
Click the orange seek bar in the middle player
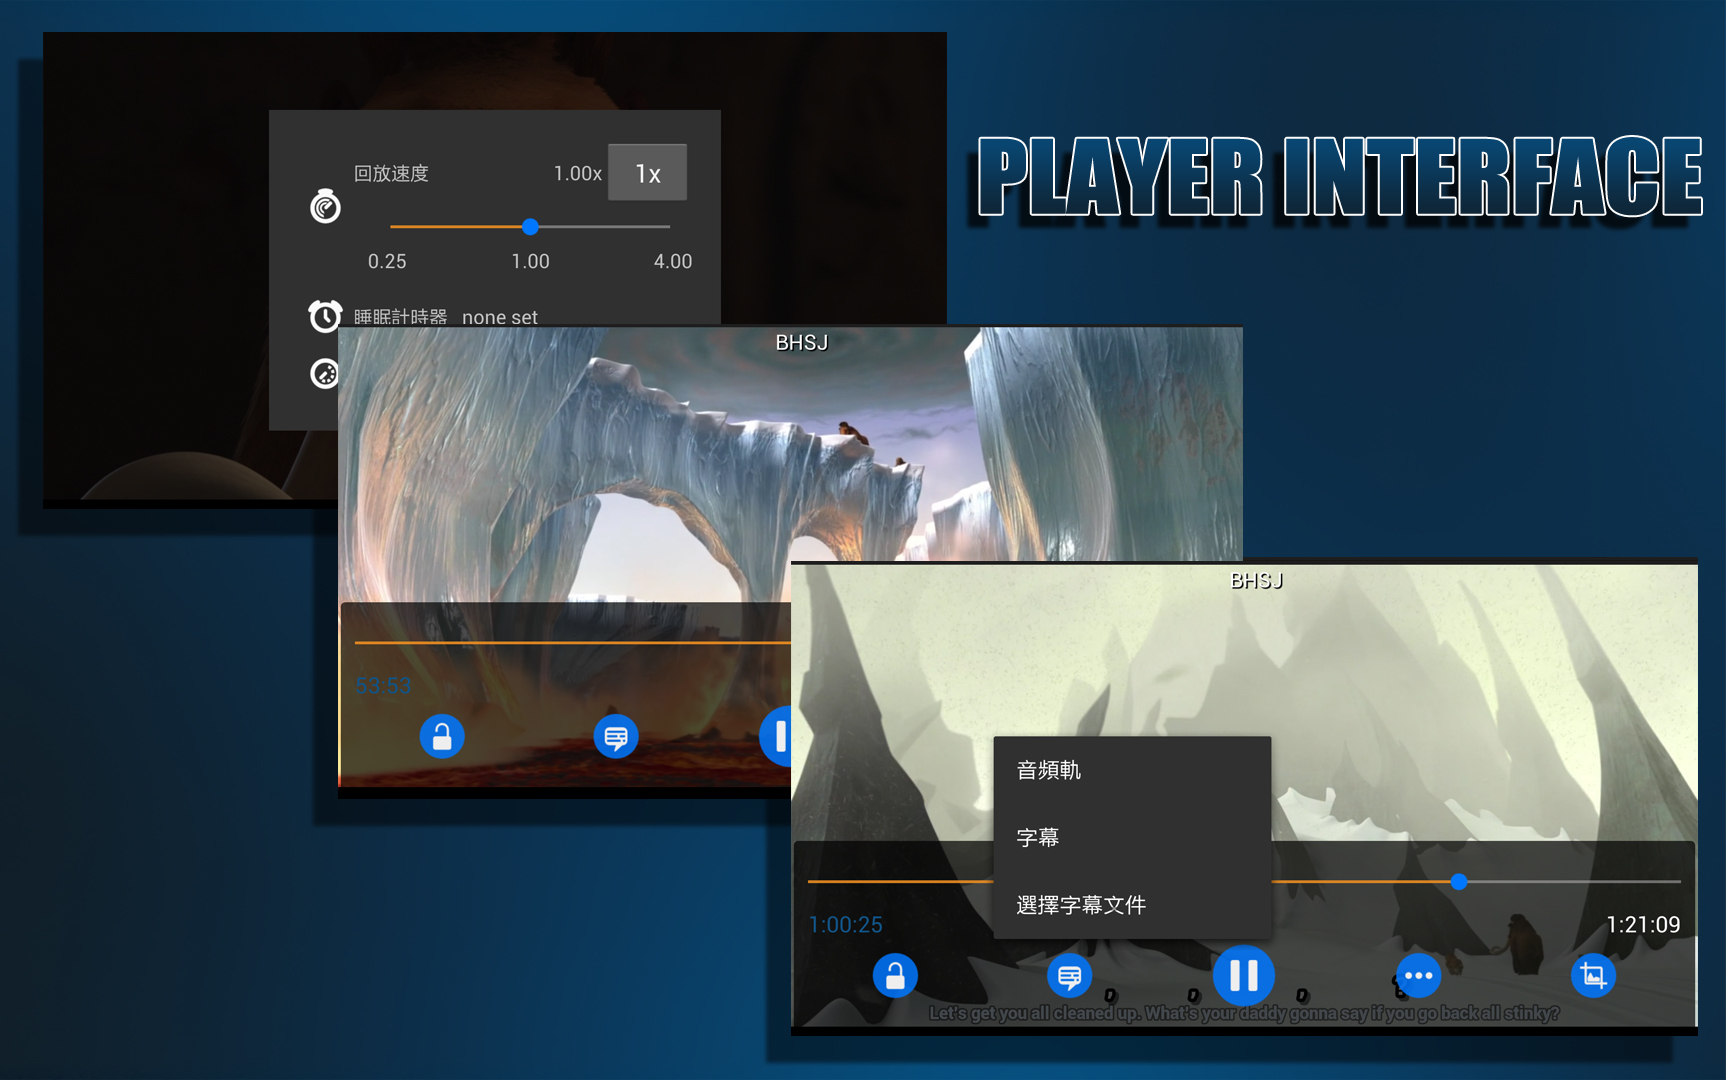(572, 642)
